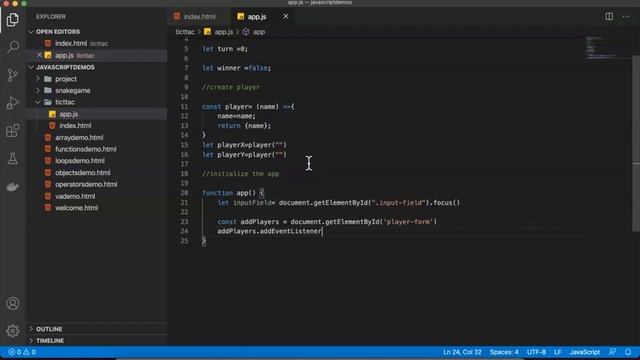This screenshot has height=360, width=640.
Task: Open the Explorer view in activity bar
Action: point(13,20)
